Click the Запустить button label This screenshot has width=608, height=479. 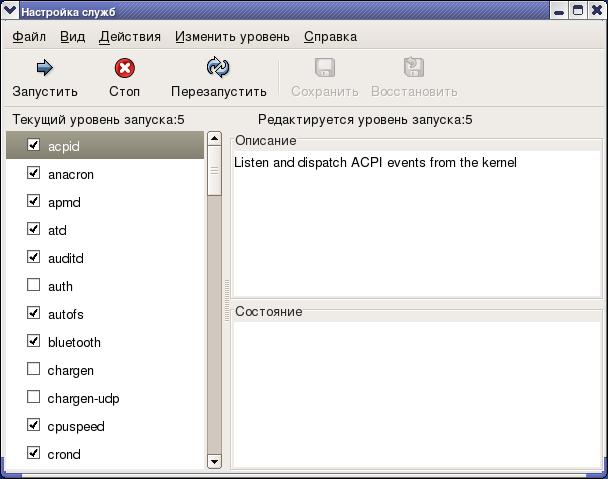pos(45,92)
